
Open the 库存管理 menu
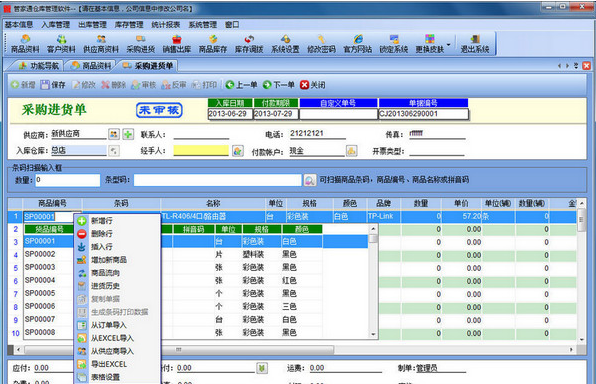pos(129,25)
